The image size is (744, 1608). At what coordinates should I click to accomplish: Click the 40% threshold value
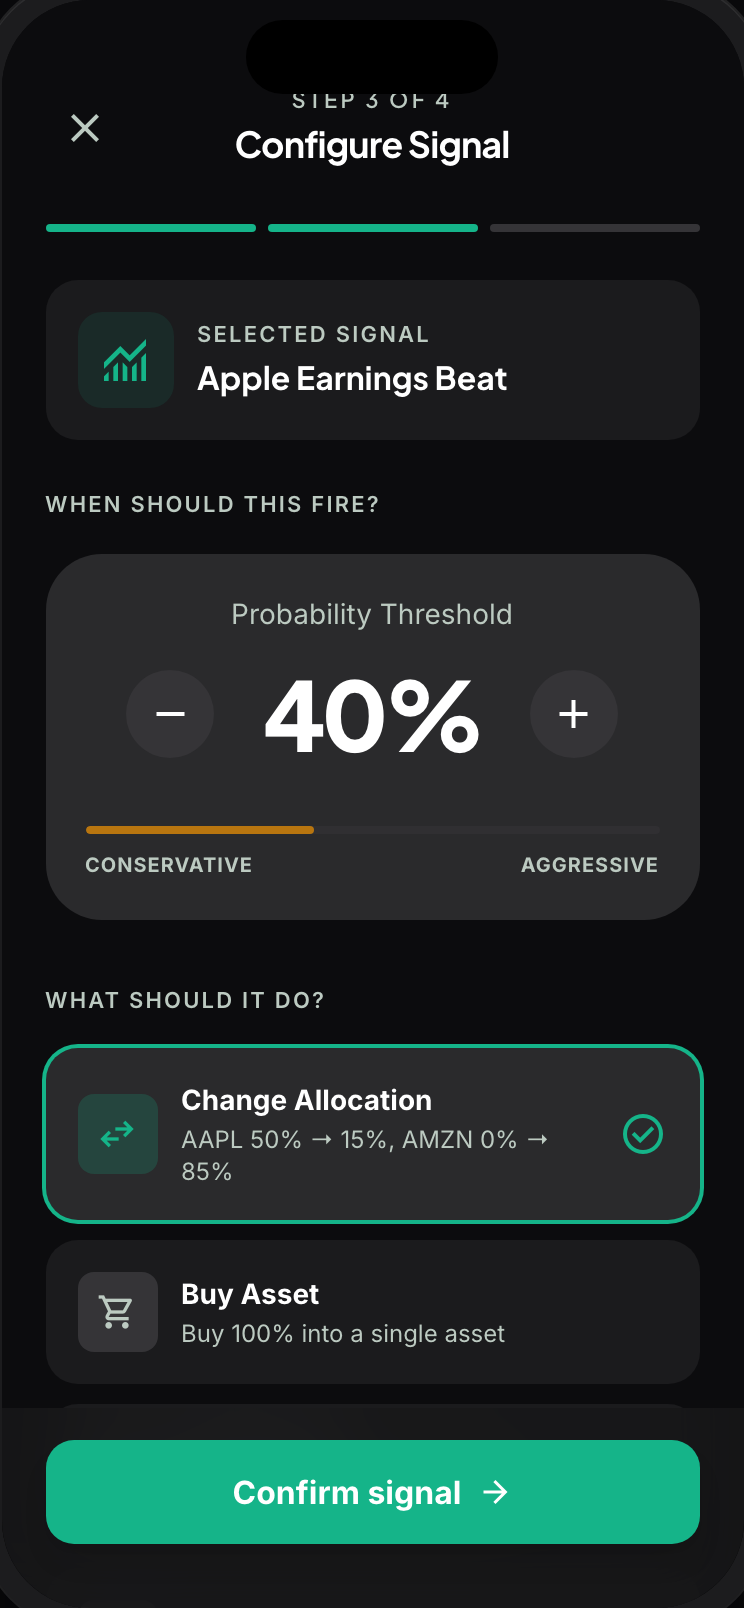point(372,716)
